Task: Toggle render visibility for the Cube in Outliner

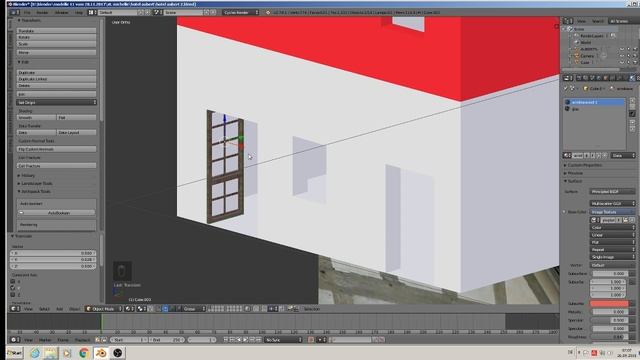Action: click(x=635, y=62)
